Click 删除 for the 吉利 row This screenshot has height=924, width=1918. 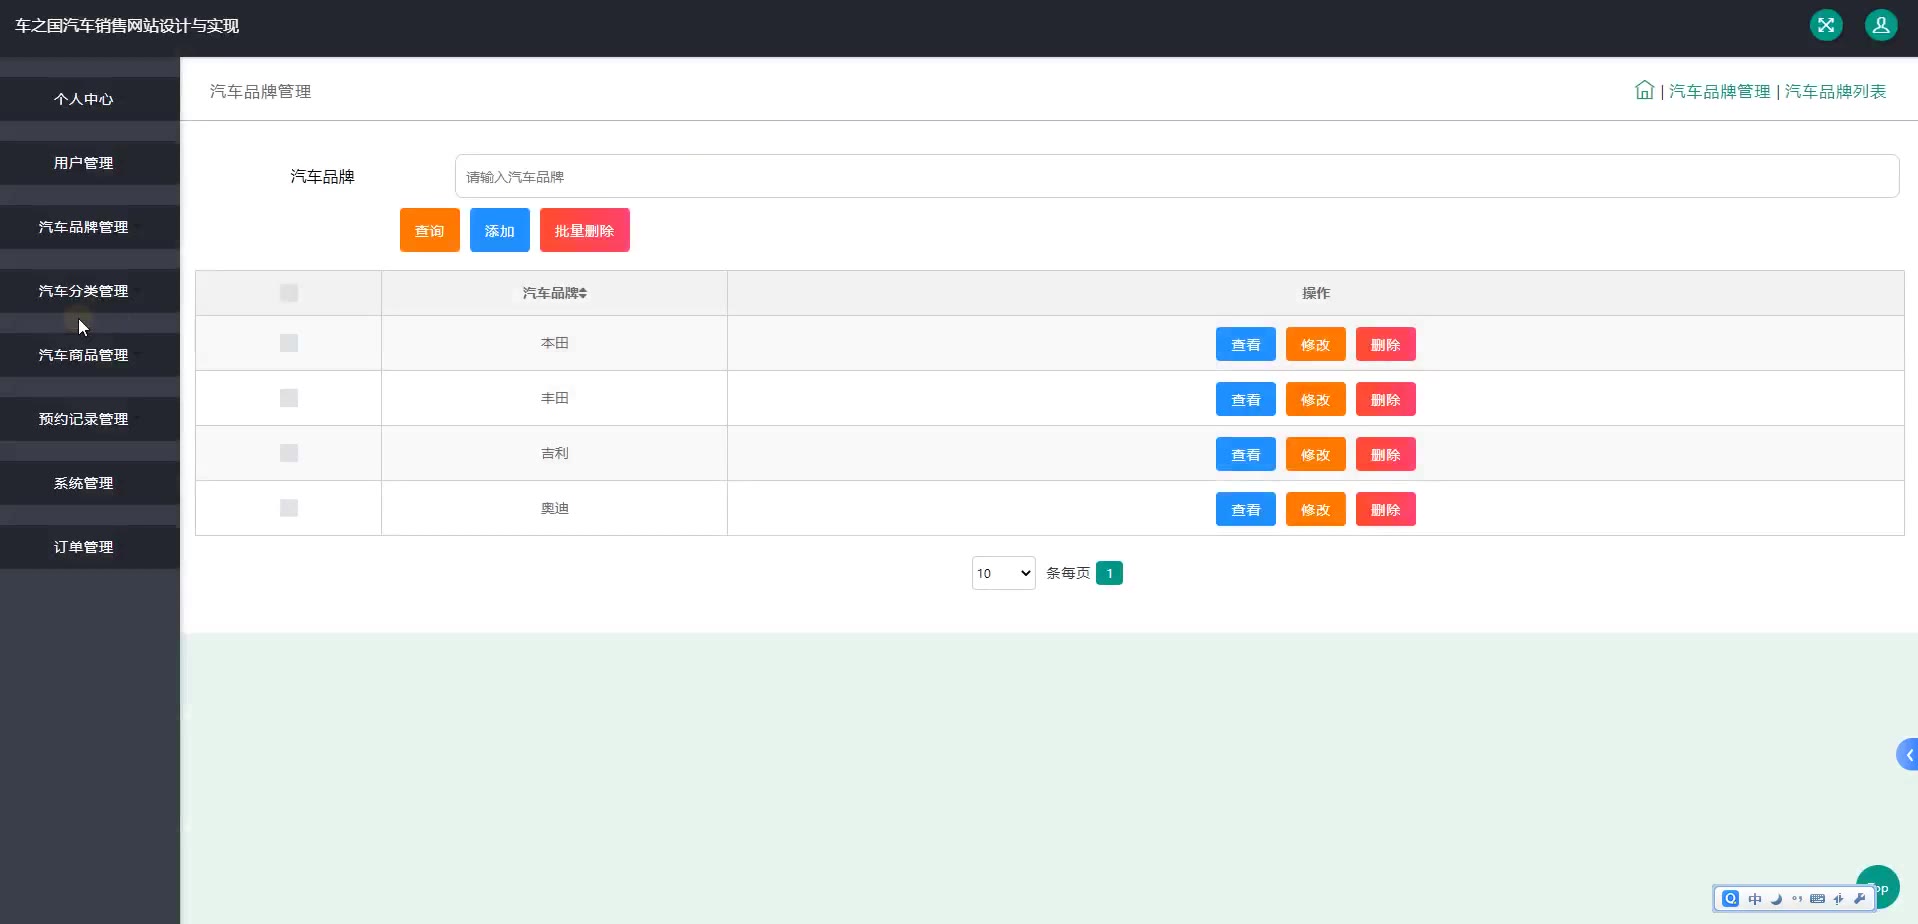pos(1386,454)
